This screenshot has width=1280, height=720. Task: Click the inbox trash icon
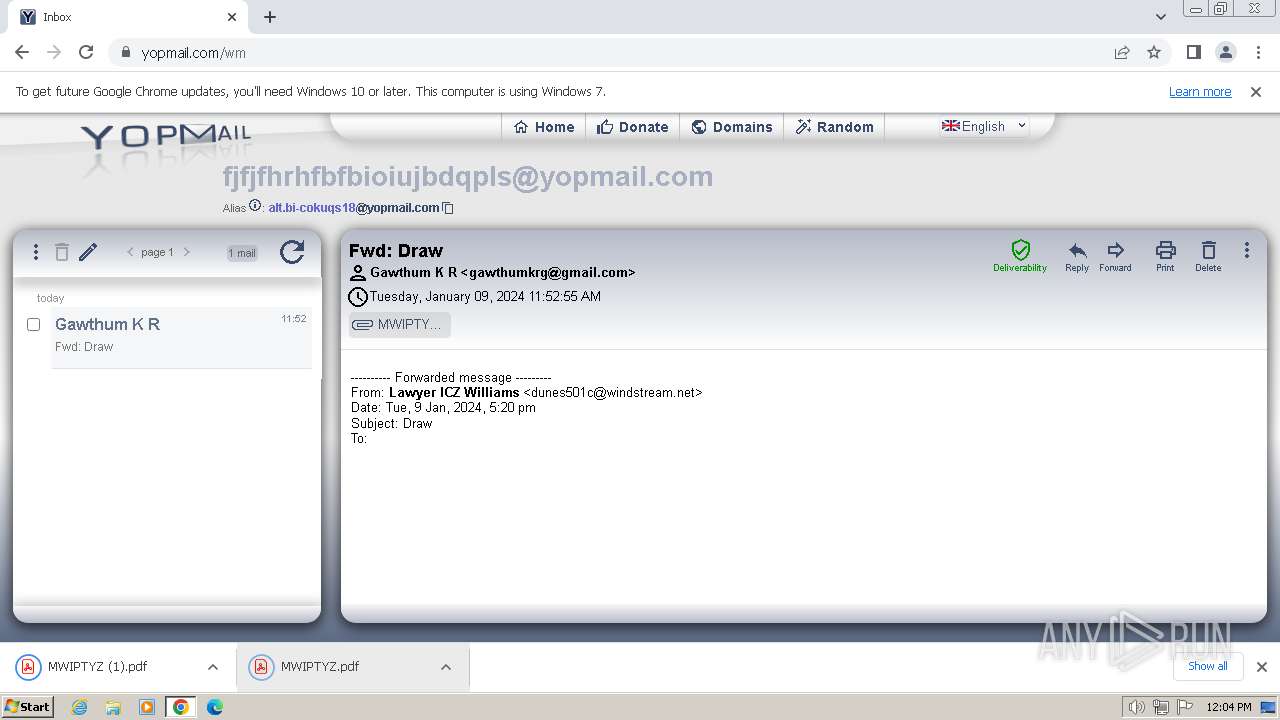[x=62, y=252]
